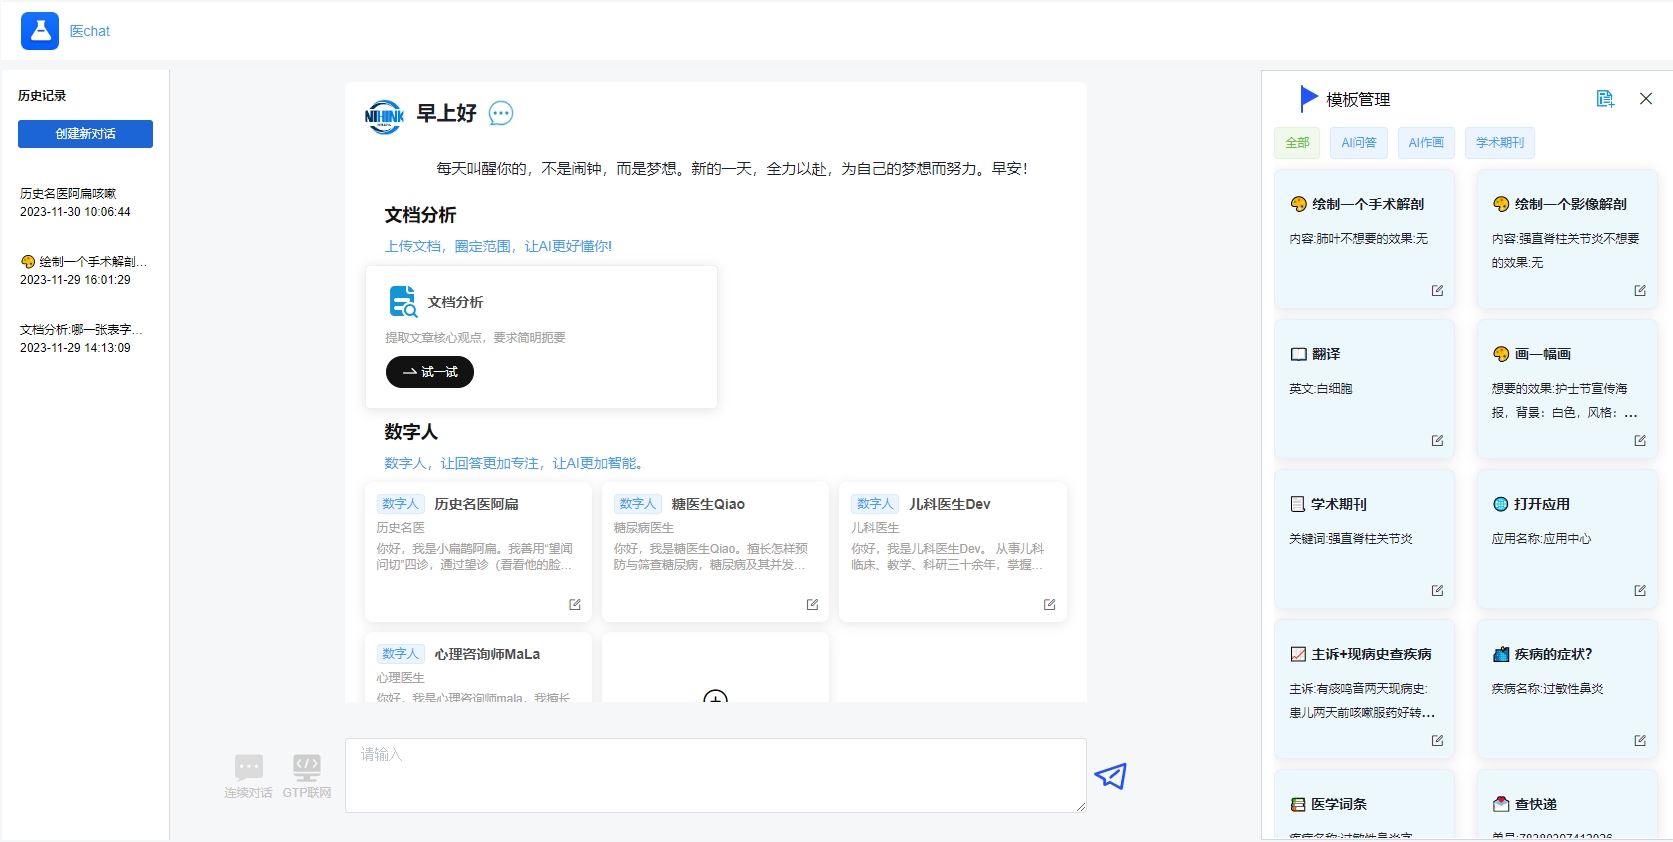Edit the 打开应用 template card
Screen dimensions: 1673x842
point(1640,590)
